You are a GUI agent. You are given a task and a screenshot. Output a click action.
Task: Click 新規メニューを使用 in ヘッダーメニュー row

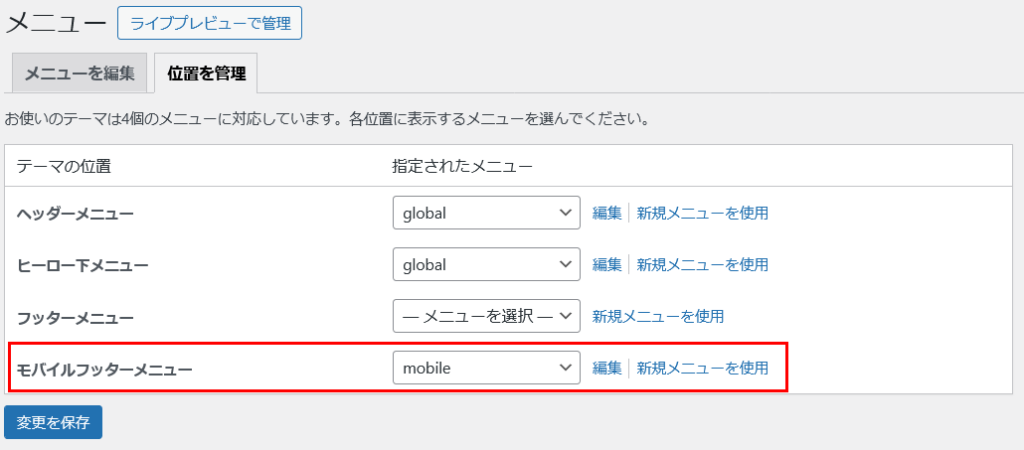pos(702,213)
